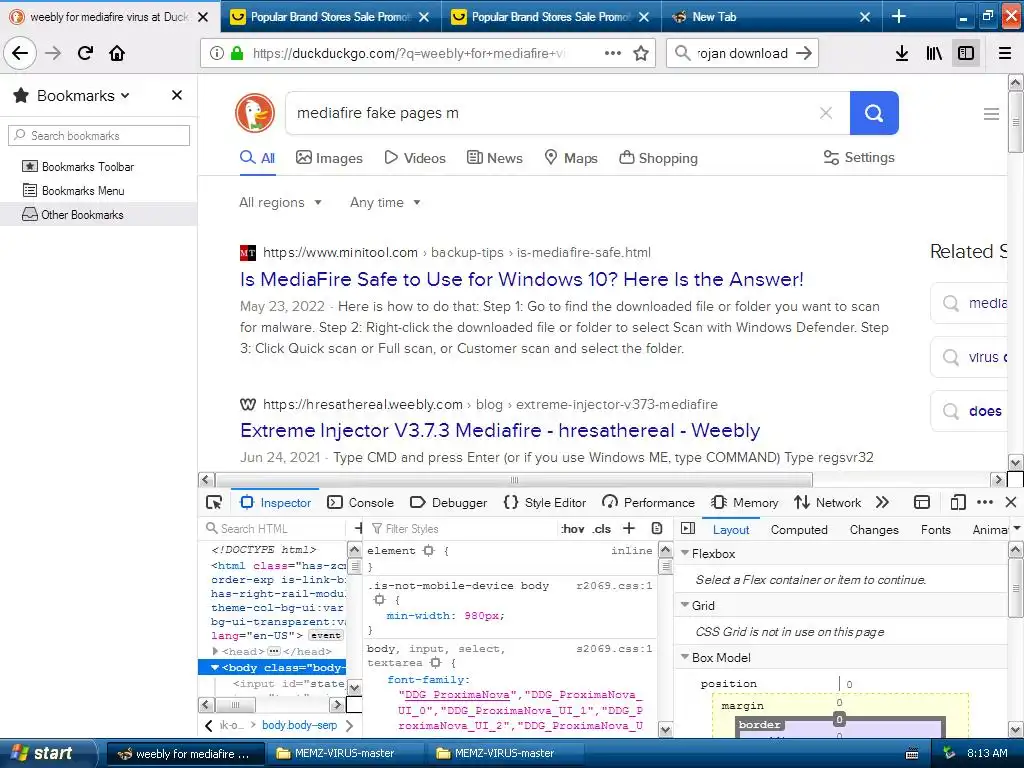This screenshot has width=1024, height=768.
Task: Open the Library icon in toolbar
Action: (934, 53)
